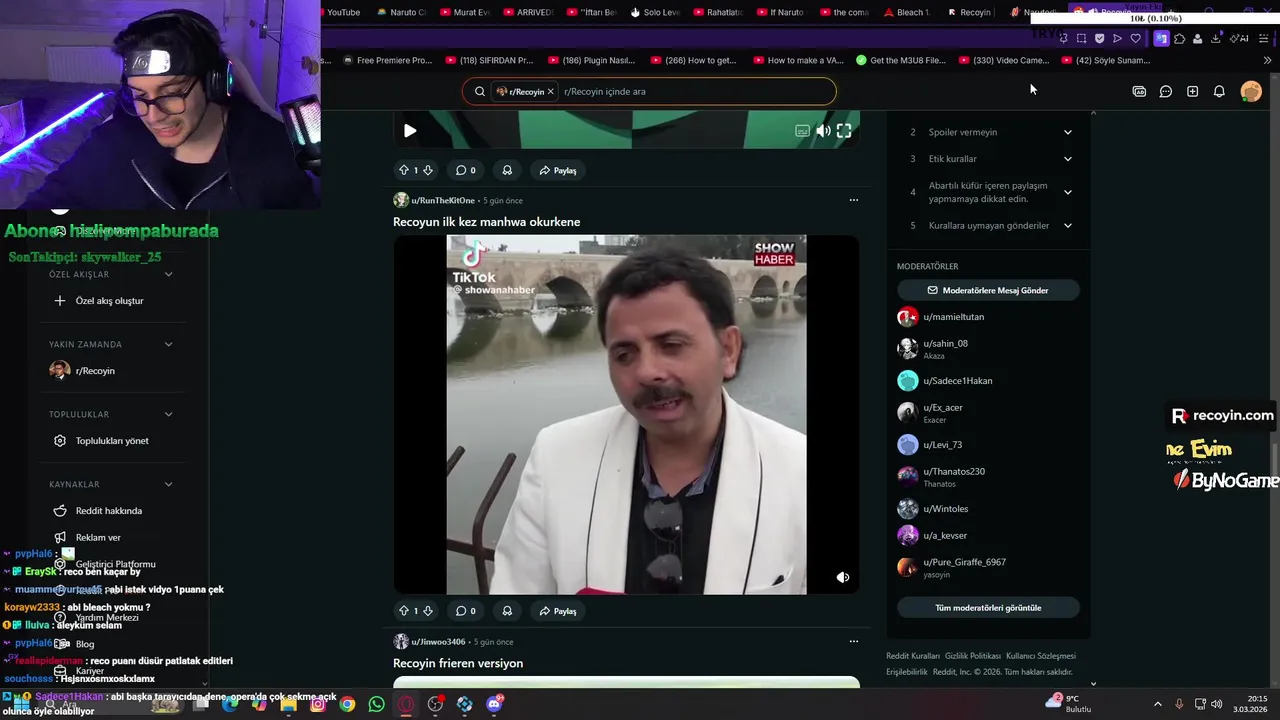Image resolution: width=1280 pixels, height=720 pixels.
Task: Open moderator u/Ex_acer profile
Action: pyautogui.click(x=943, y=407)
